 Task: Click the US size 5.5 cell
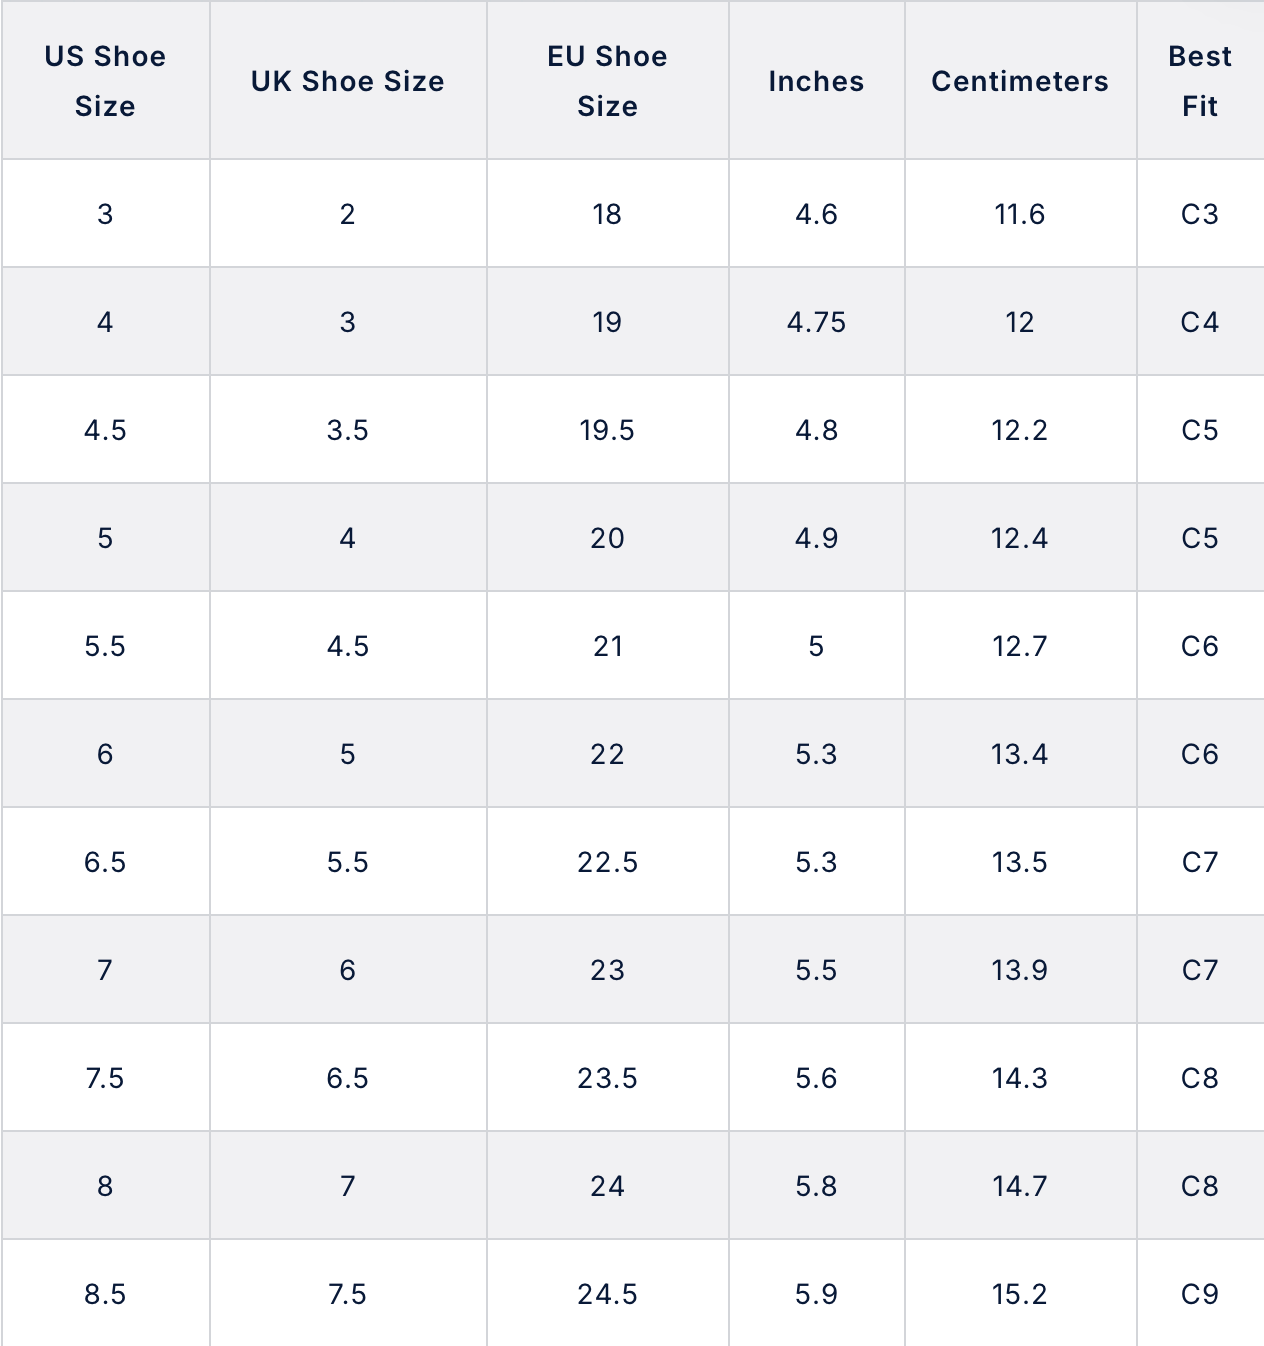[x=105, y=645]
